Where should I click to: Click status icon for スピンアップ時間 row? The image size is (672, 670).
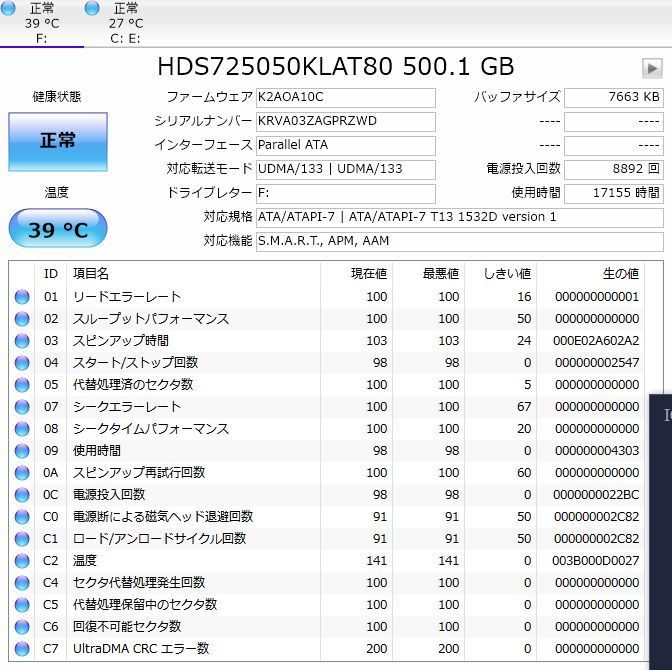(22, 341)
